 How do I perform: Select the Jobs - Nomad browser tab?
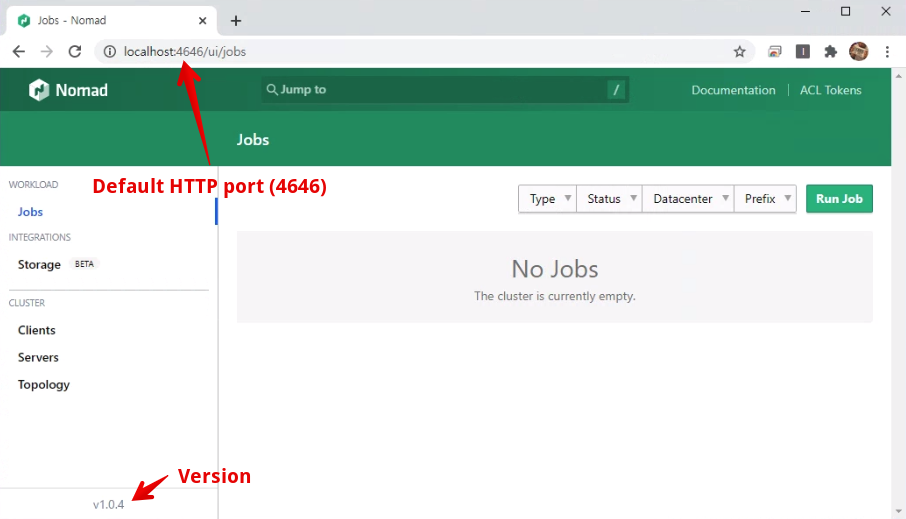112,21
